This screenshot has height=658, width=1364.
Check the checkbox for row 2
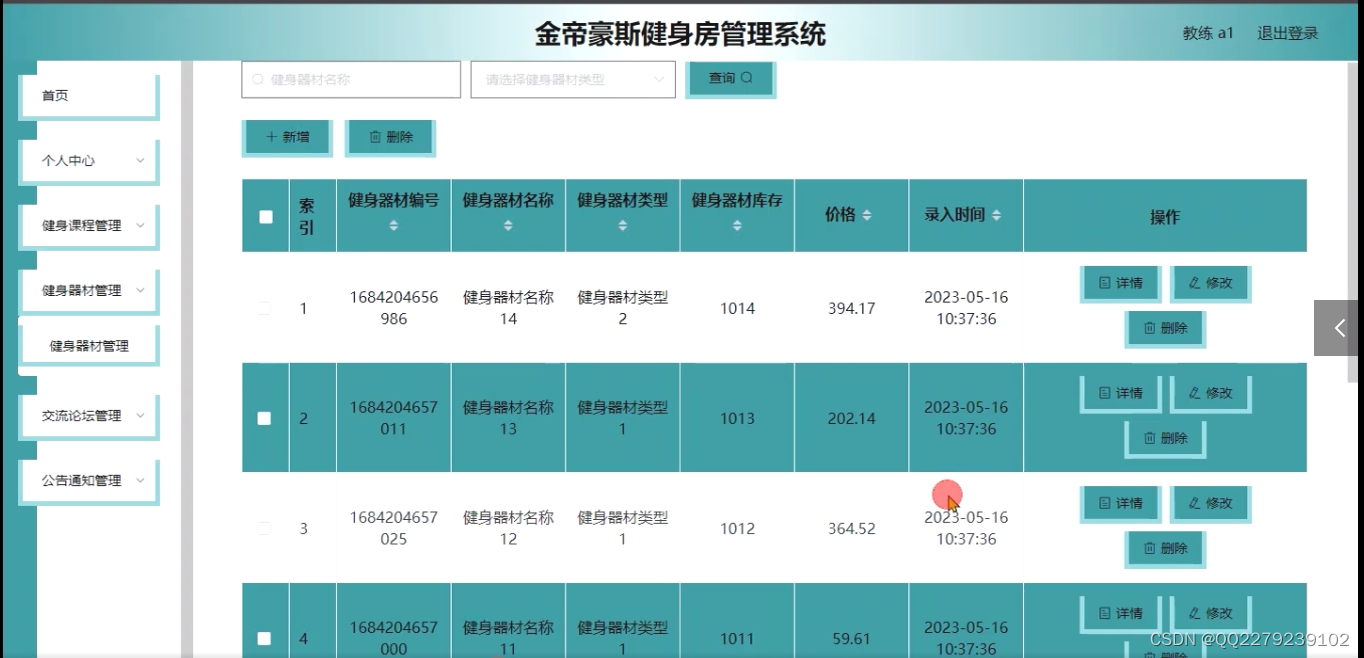coord(264,418)
